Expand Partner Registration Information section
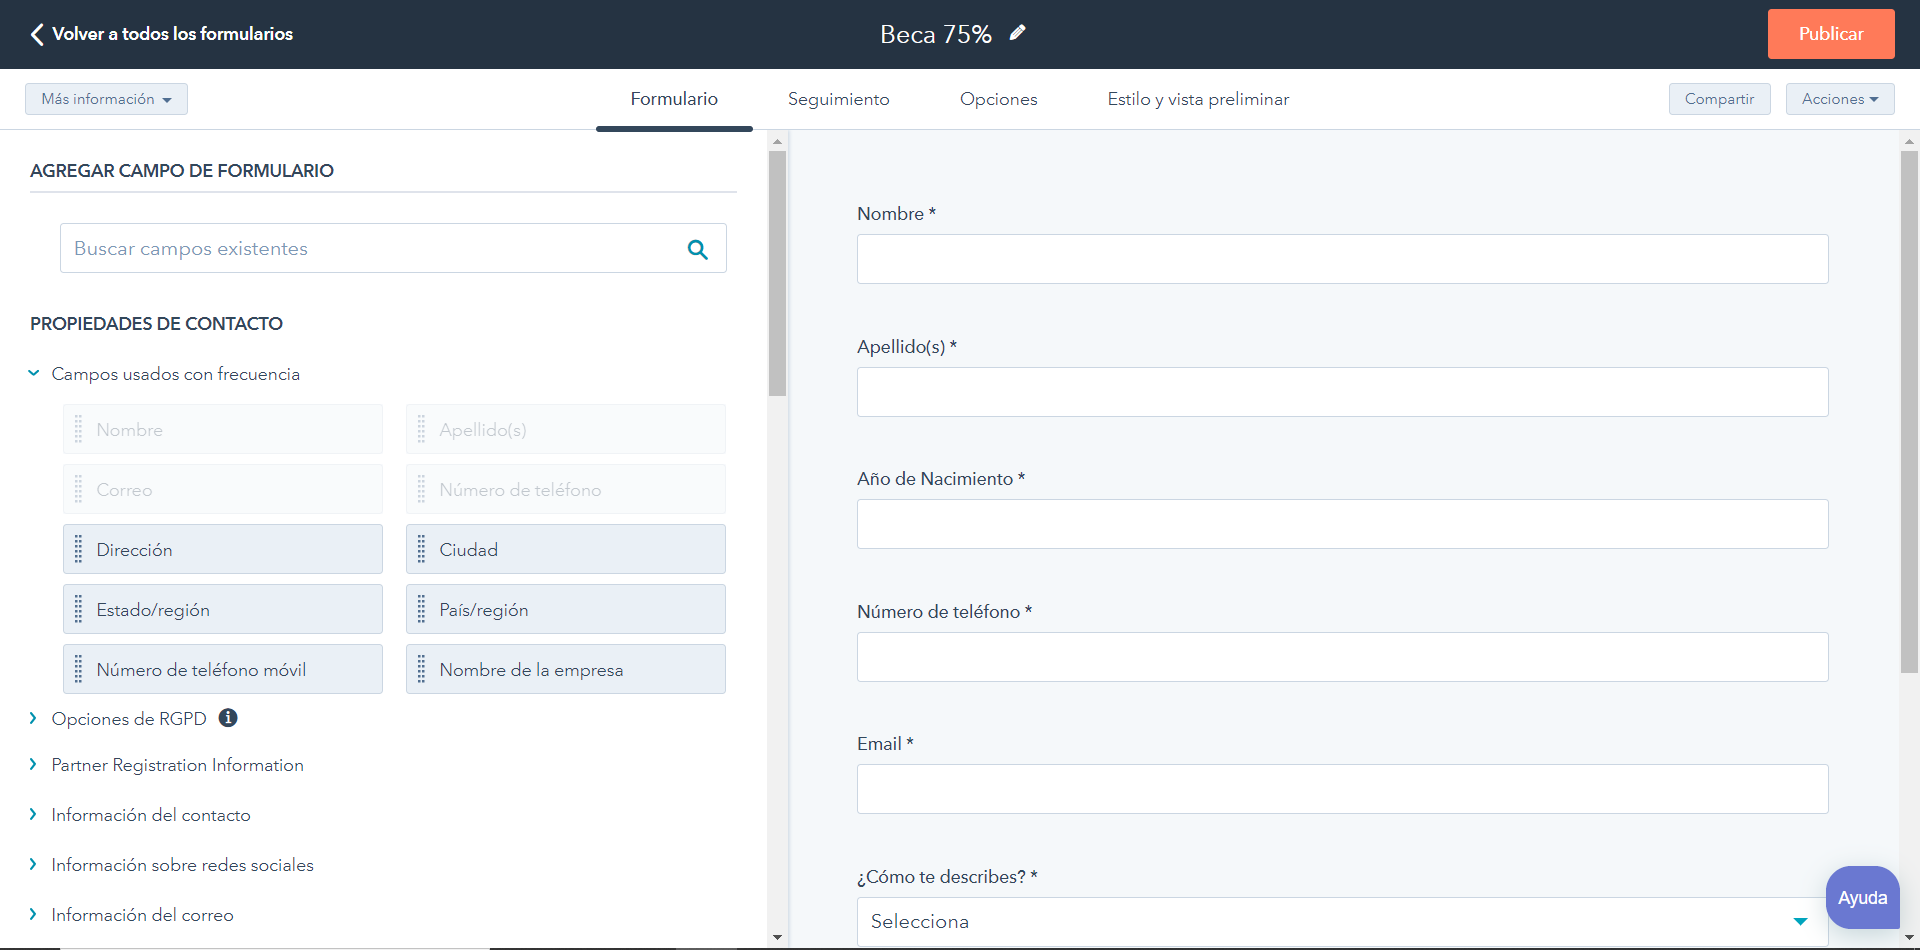Viewport: 1920px width, 950px height. [34, 765]
